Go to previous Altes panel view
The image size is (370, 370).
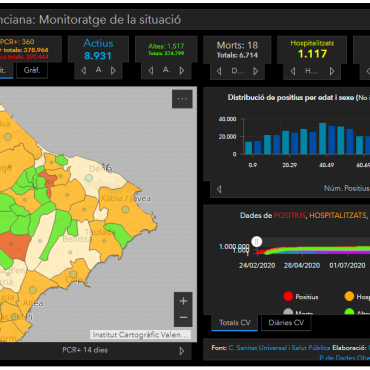(151, 70)
